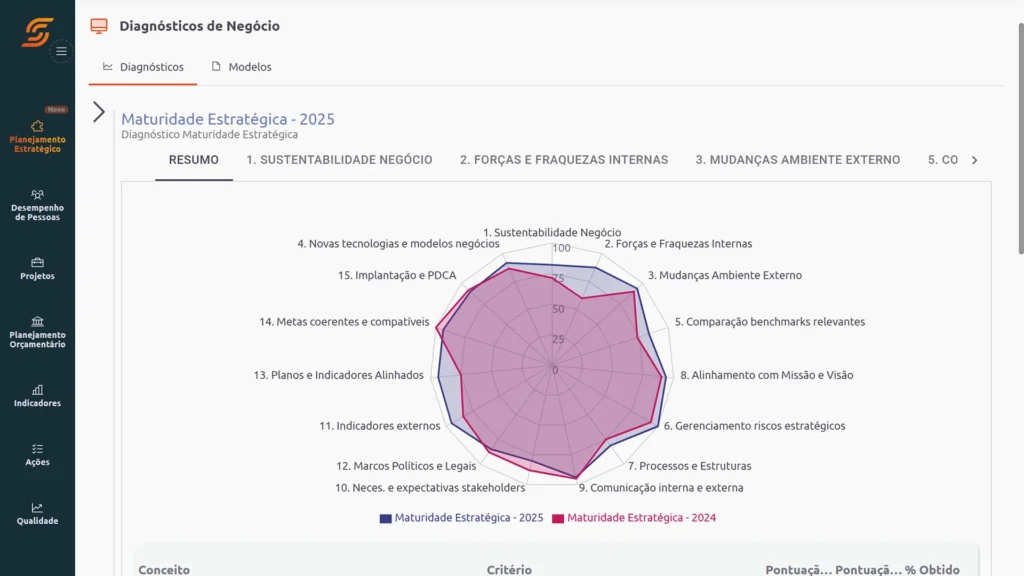Screen dimensions: 1024x576
Task: Click label 13. Planos e Indicadores Alinhados
Action: tap(338, 376)
